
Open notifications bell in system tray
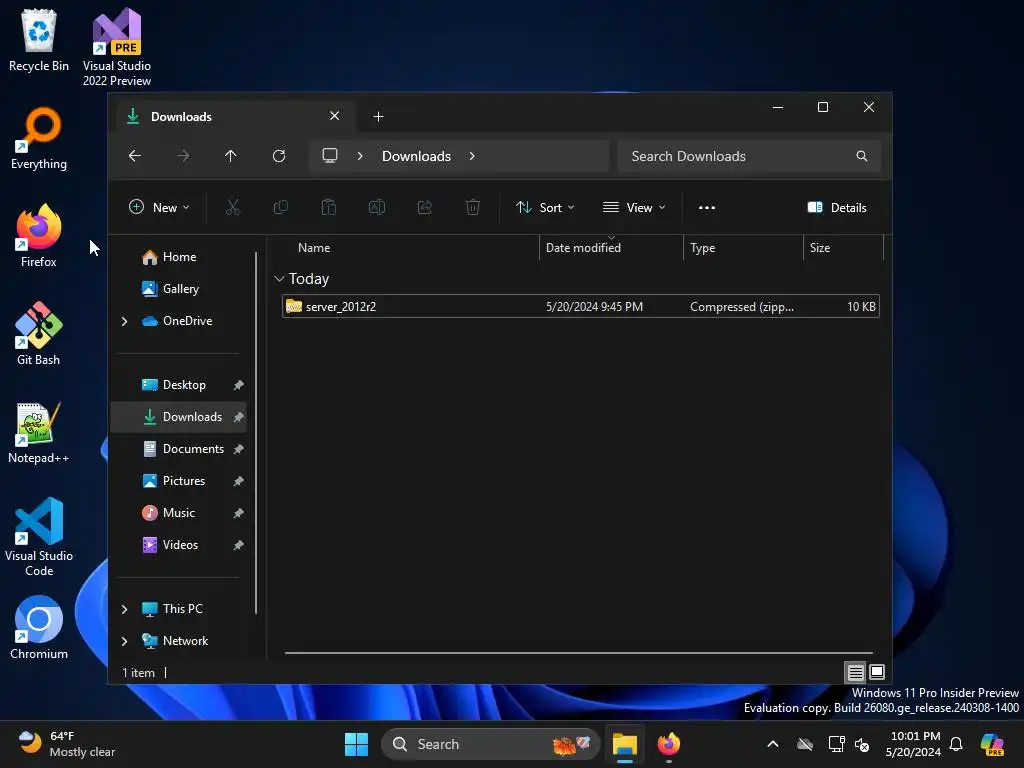point(956,744)
